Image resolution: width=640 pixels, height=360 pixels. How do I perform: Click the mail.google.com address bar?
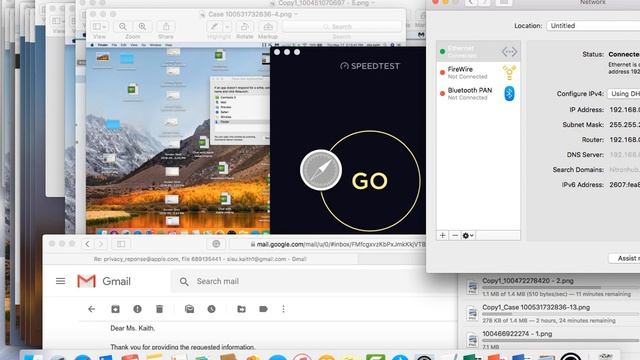pyautogui.click(x=329, y=244)
